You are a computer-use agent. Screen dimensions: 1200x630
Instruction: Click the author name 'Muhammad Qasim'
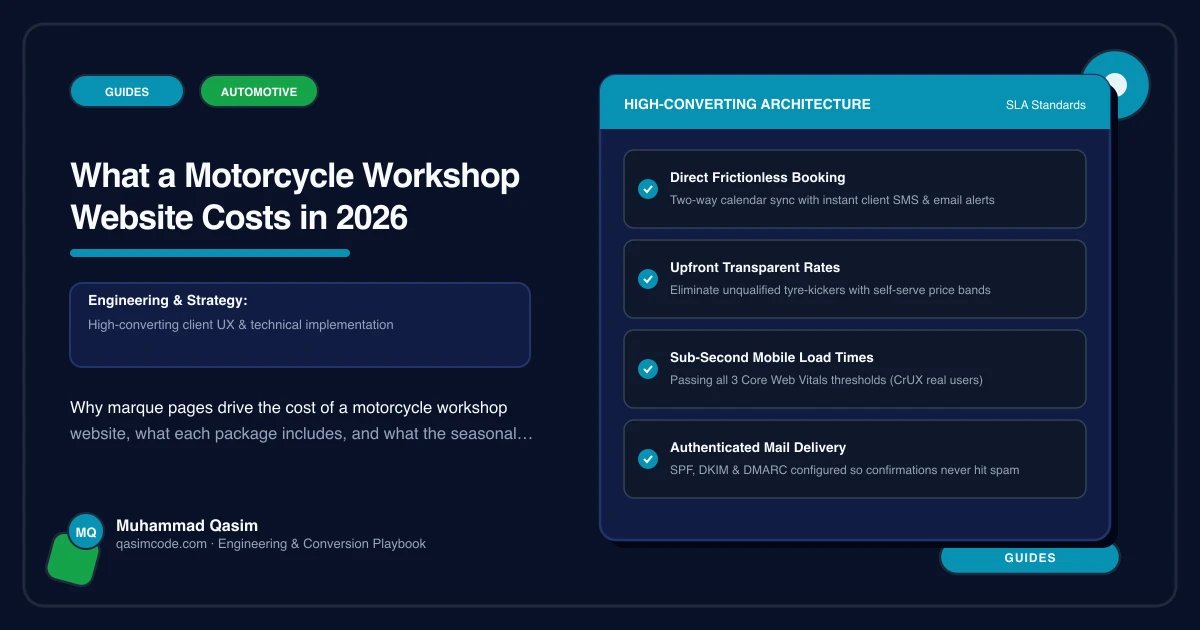(x=187, y=525)
